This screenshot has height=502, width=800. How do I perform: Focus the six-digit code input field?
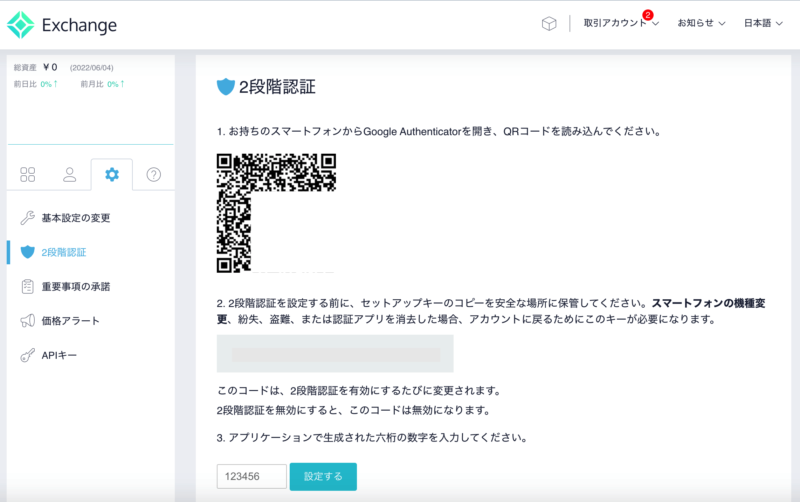point(252,476)
